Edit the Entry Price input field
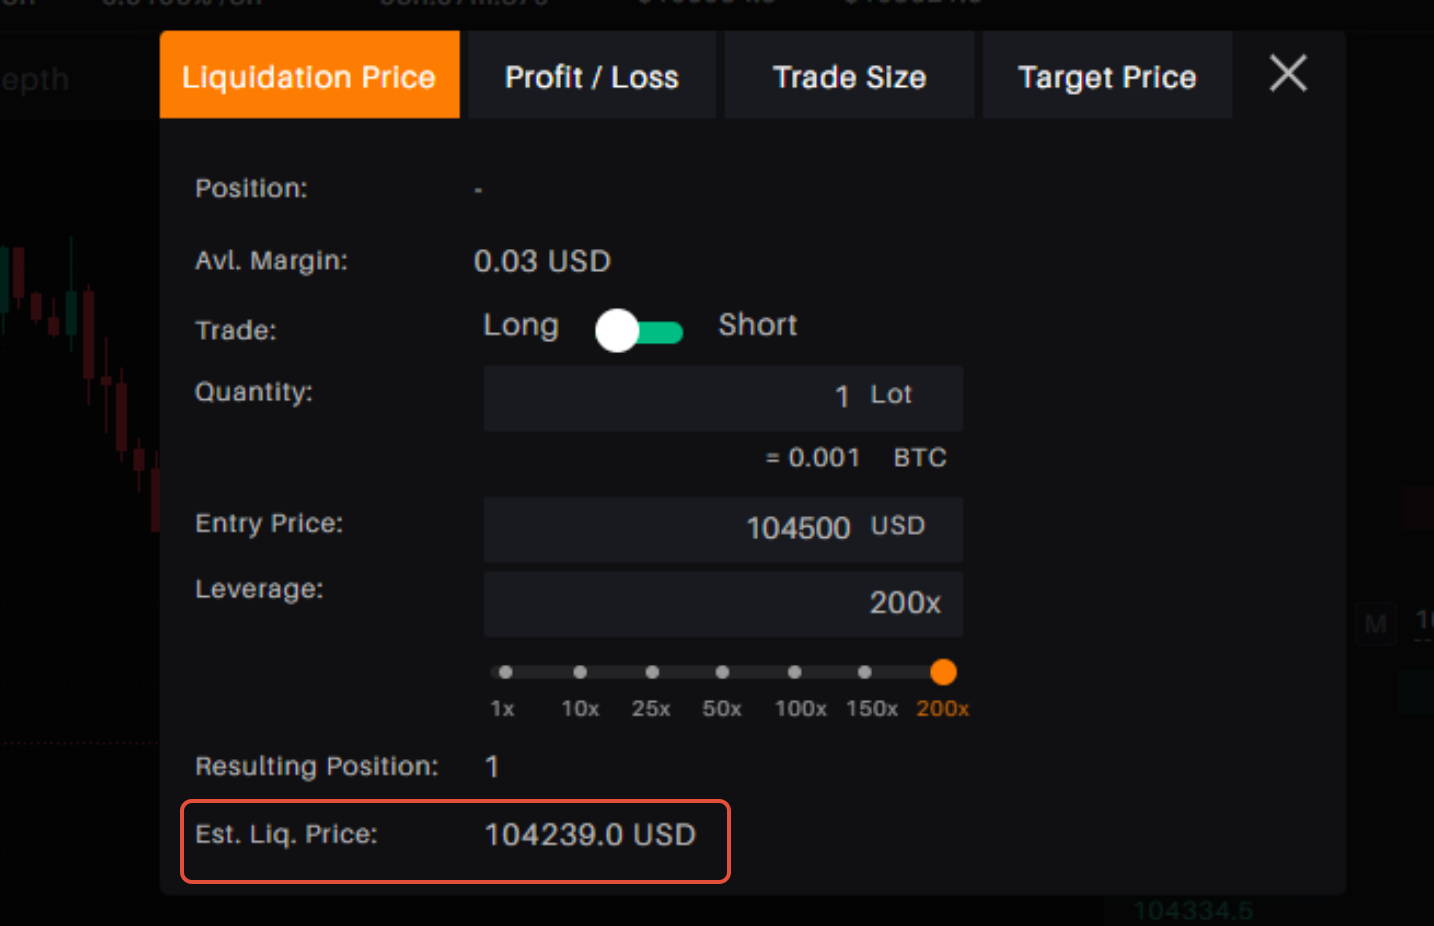This screenshot has width=1434, height=926. (722, 528)
